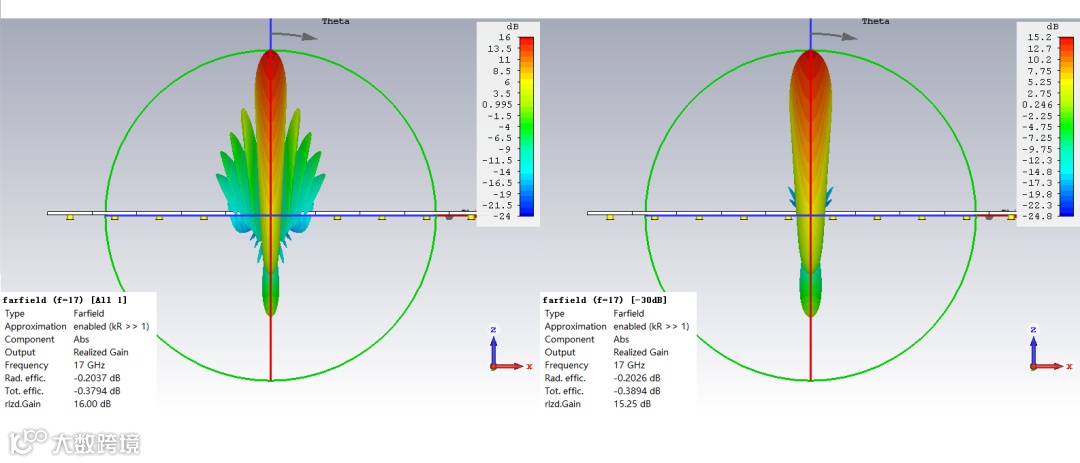Click the "0.995" scale label

(497, 105)
